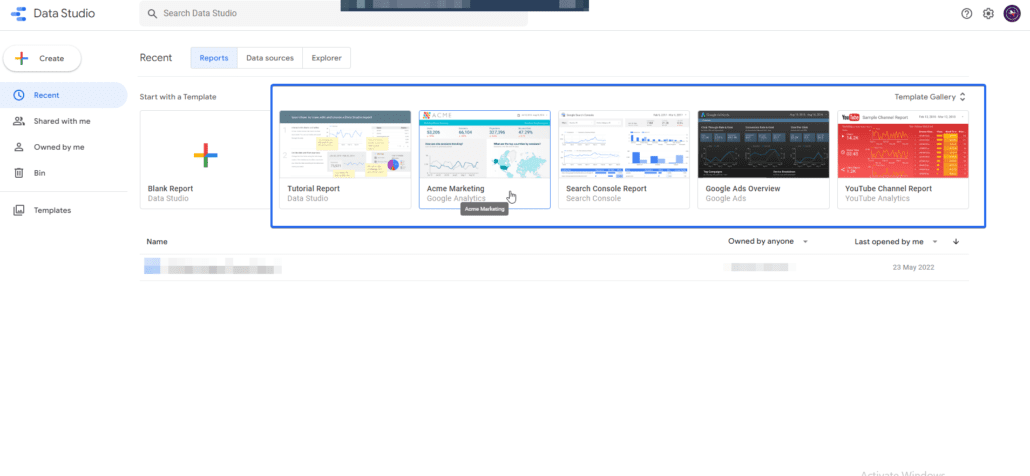Switch to the Data sources tab
The width and height of the screenshot is (1030, 476).
pyautogui.click(x=270, y=58)
